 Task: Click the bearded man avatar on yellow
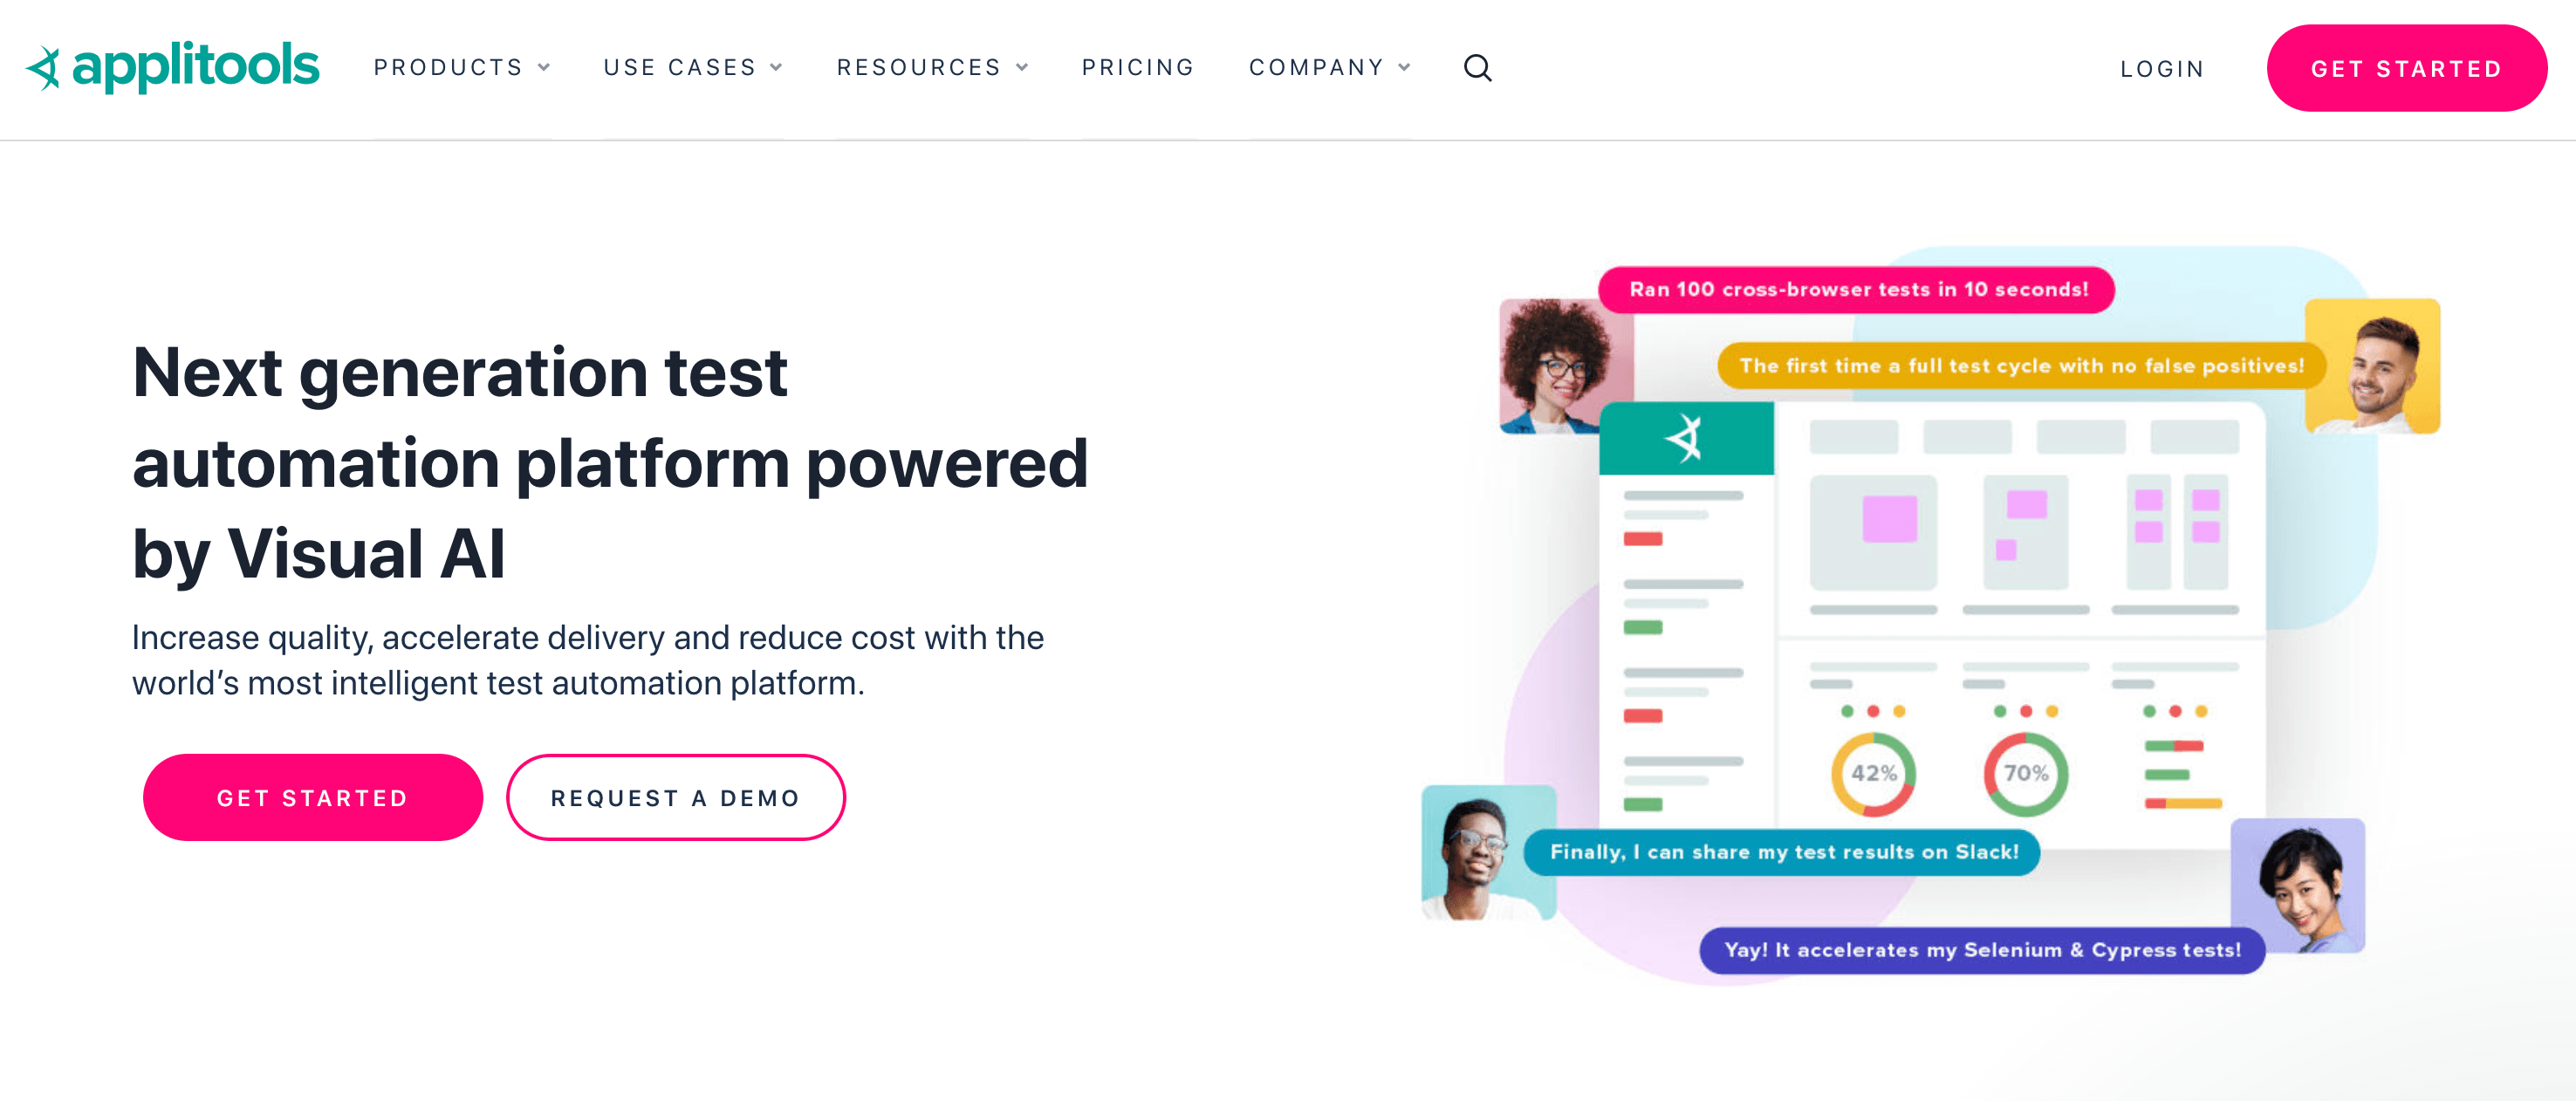[2372, 366]
